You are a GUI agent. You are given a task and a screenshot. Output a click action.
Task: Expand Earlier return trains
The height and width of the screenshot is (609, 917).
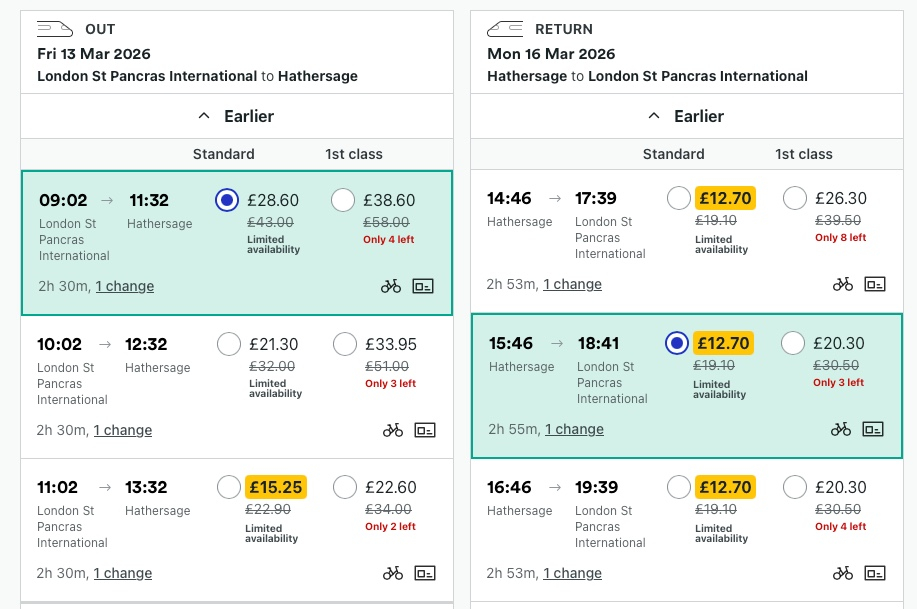[x=687, y=116]
